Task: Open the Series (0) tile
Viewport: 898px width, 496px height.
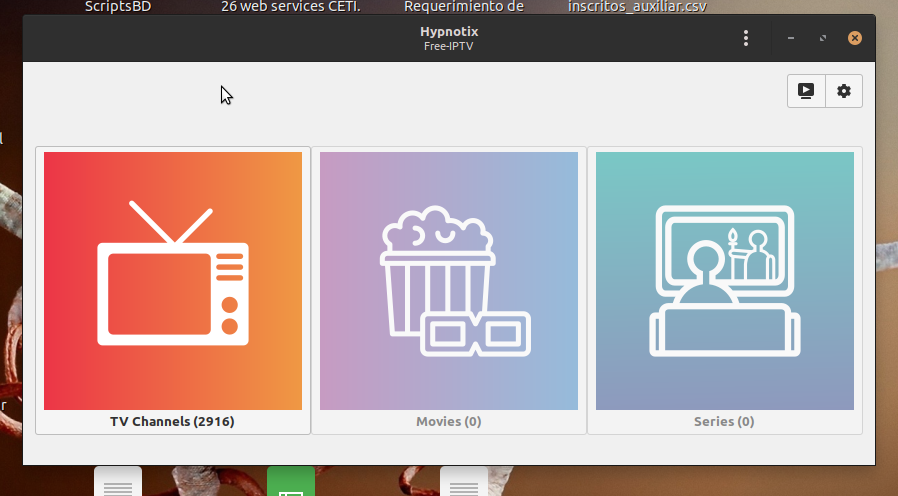Action: 725,290
